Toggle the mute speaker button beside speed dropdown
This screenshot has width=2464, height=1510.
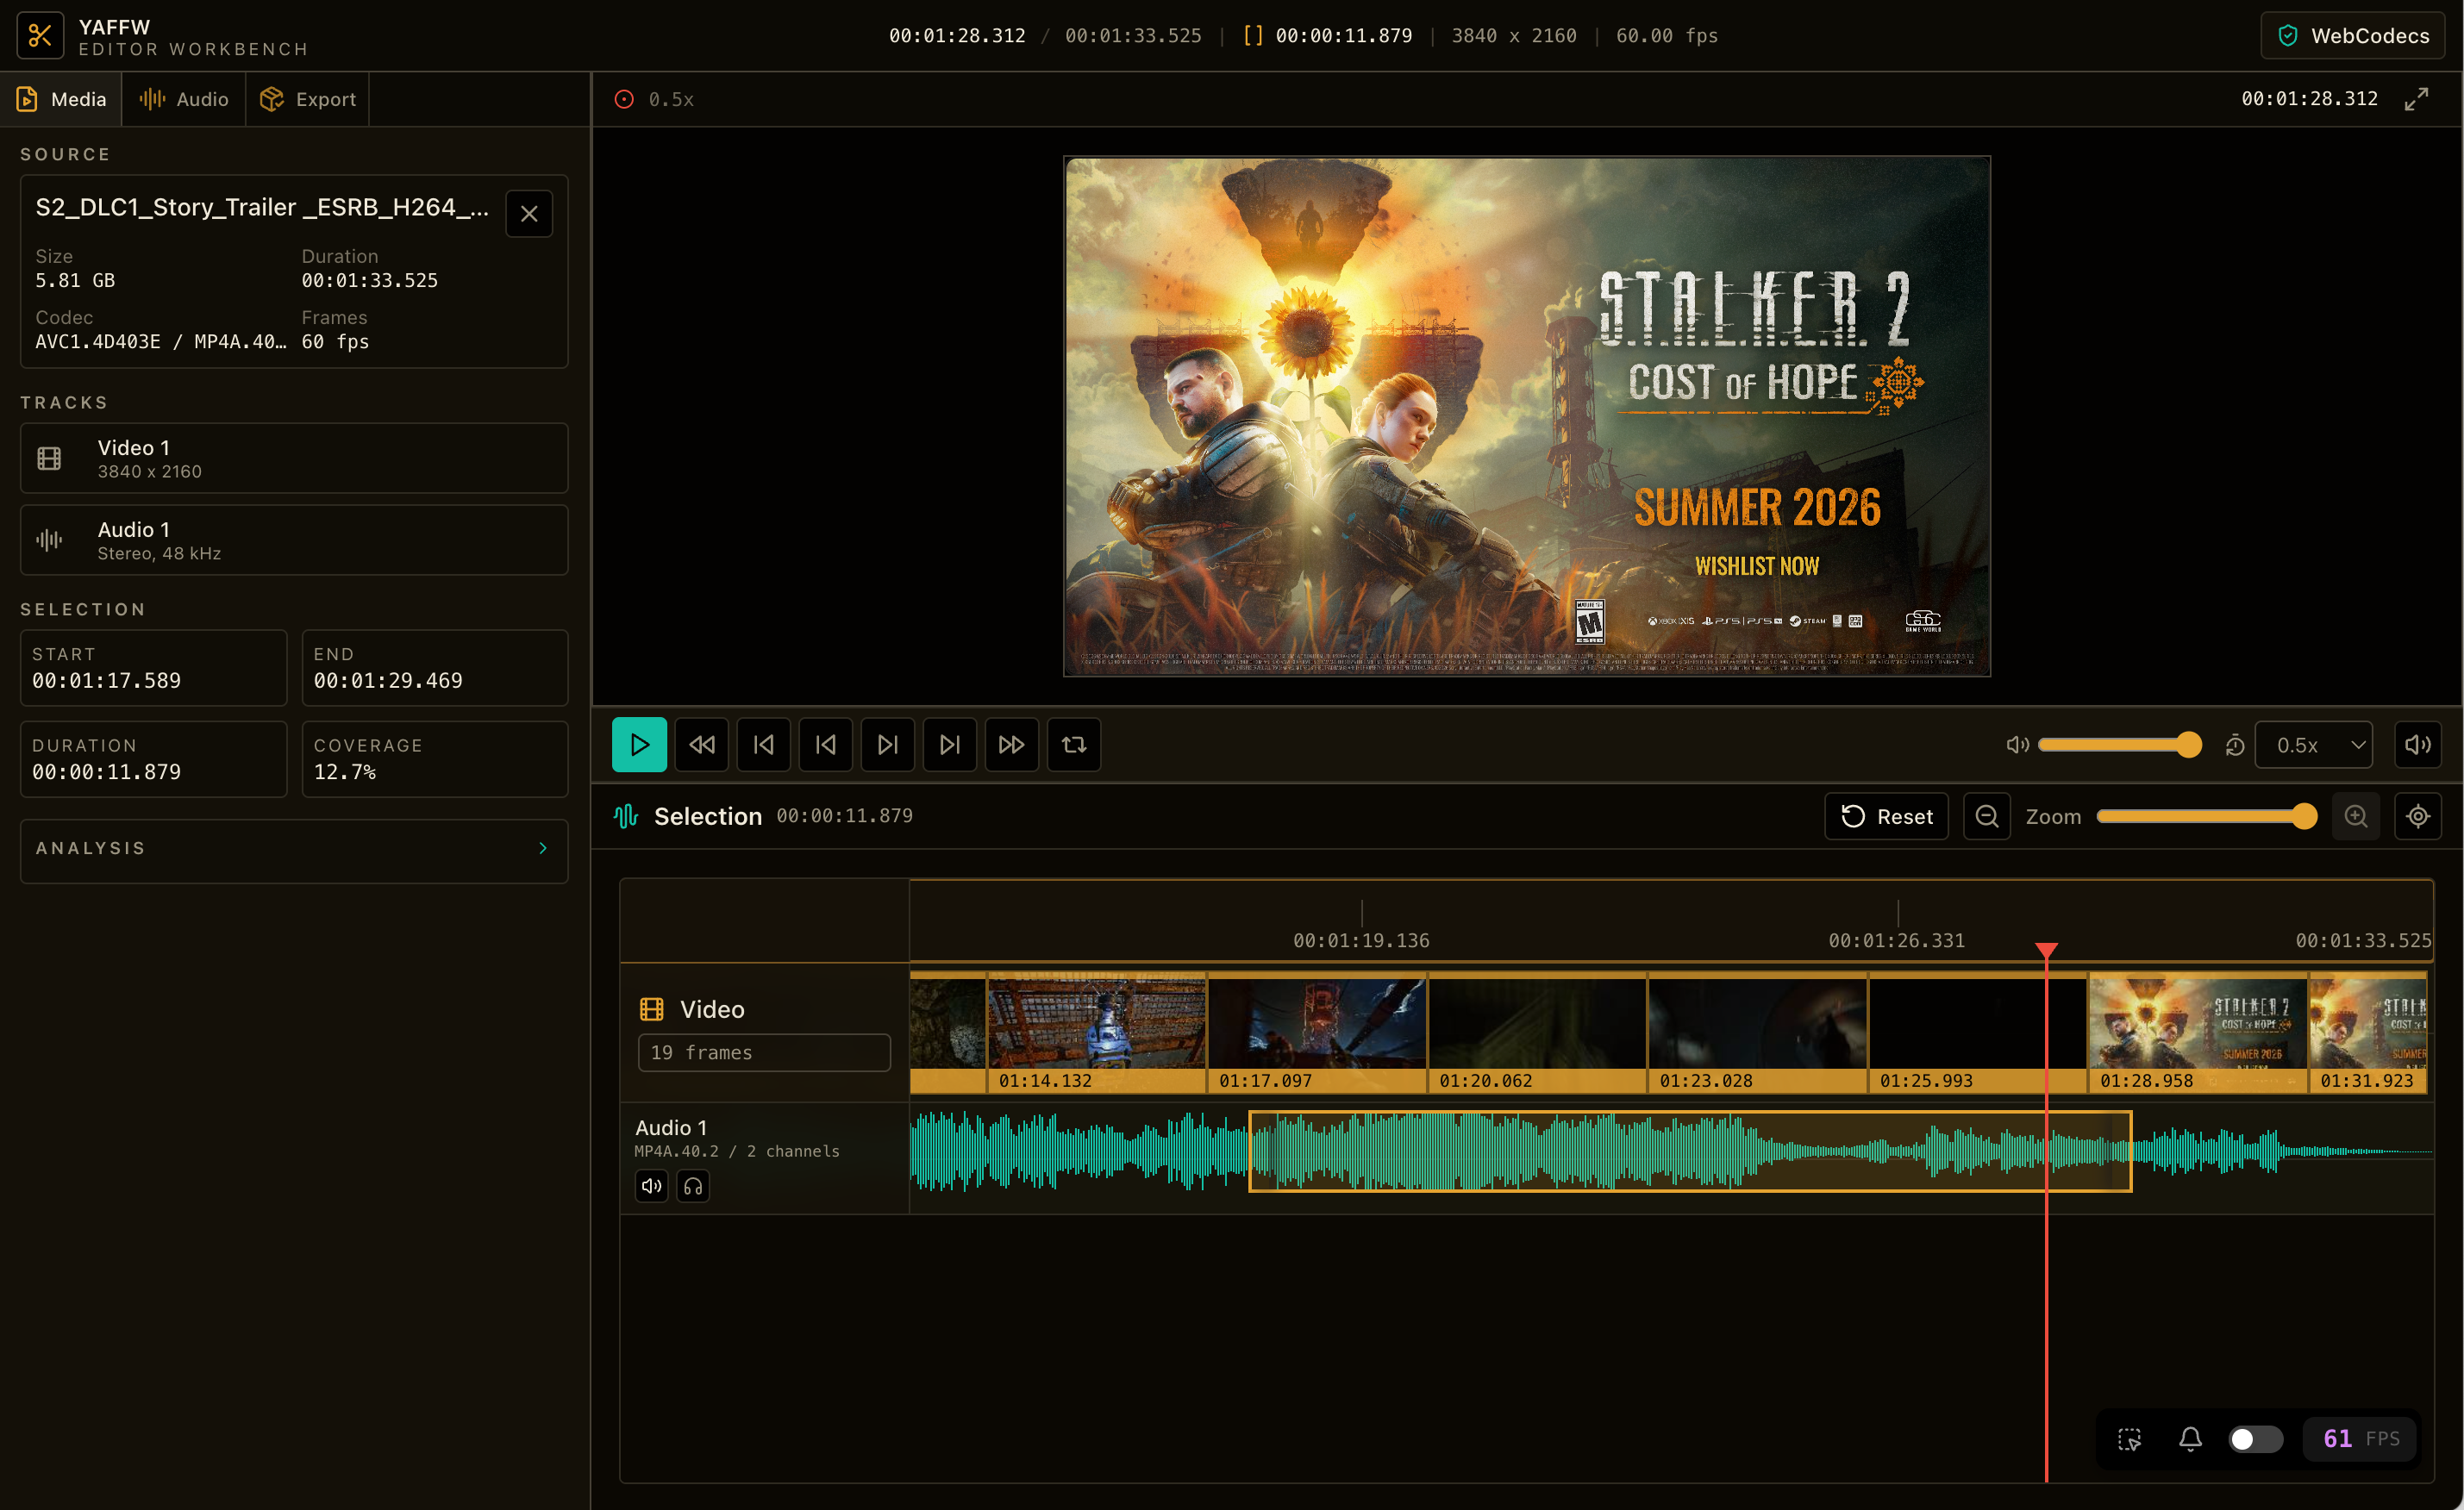[x=2417, y=744]
